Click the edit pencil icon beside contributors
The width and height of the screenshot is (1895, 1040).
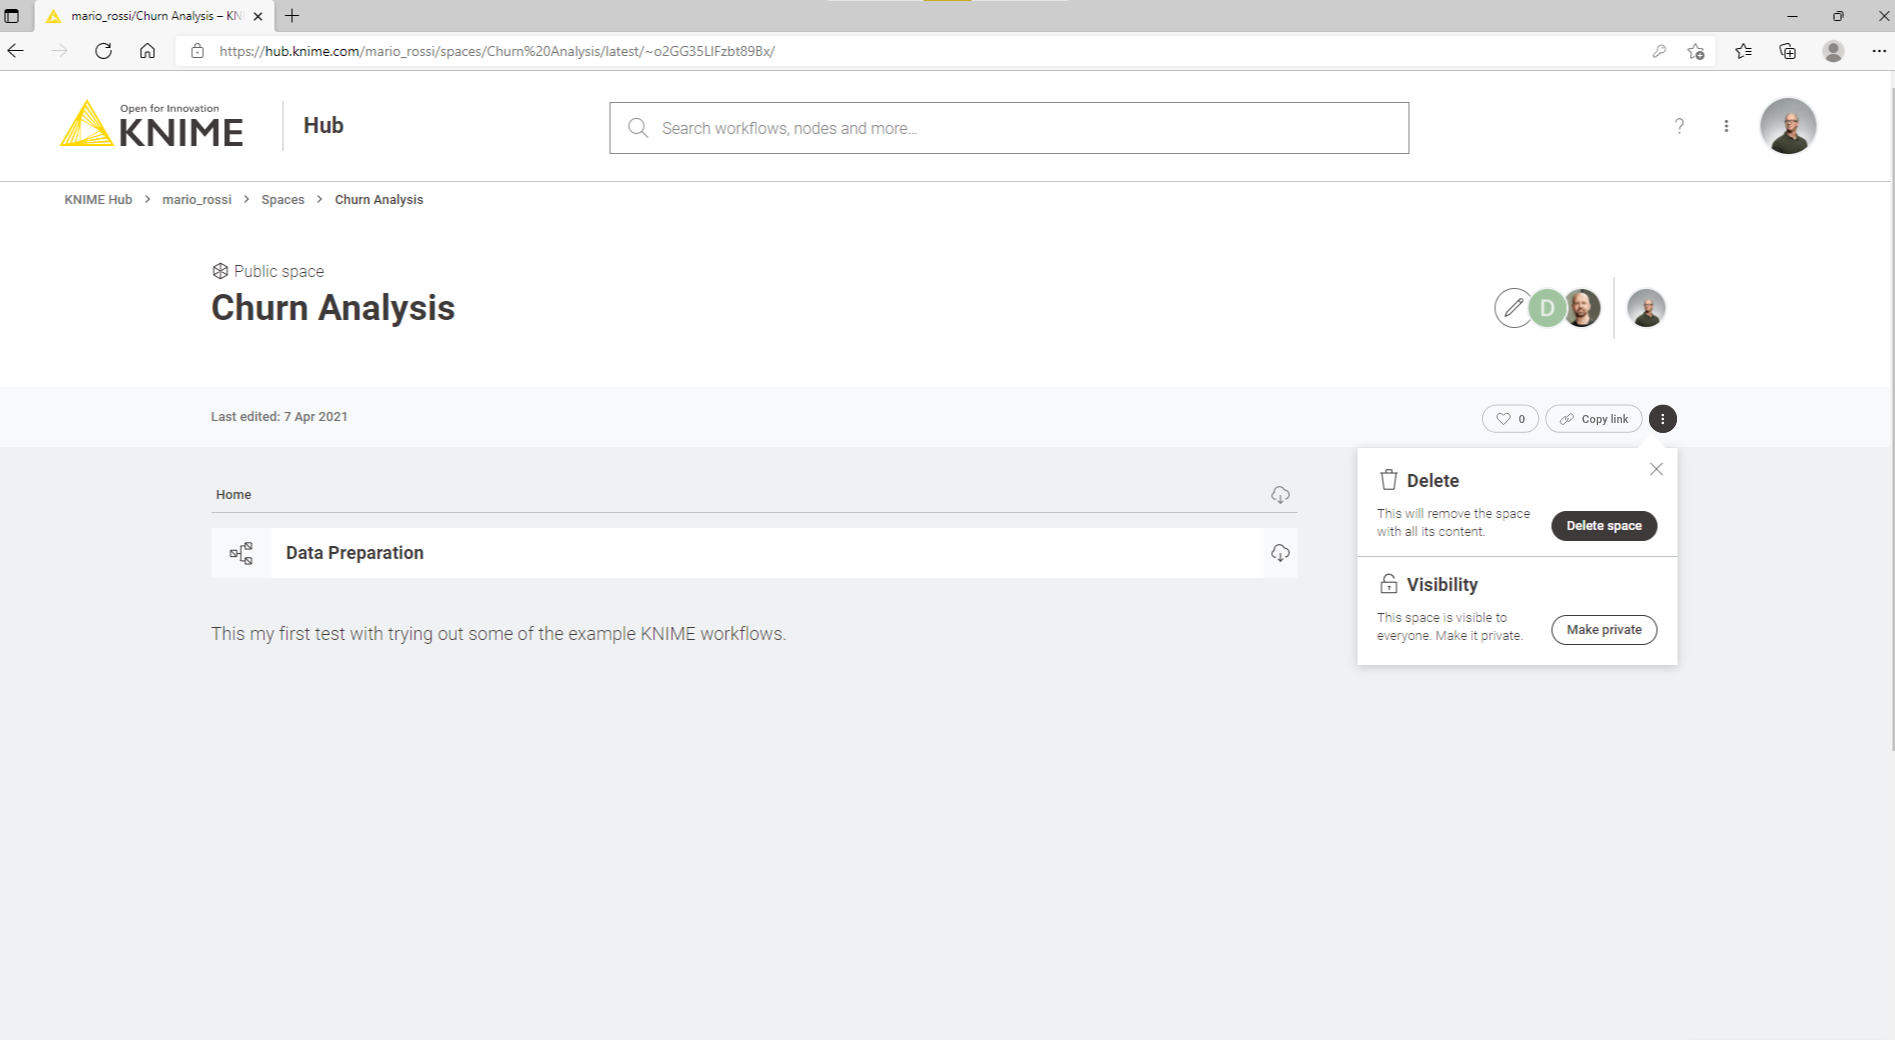(x=1512, y=308)
